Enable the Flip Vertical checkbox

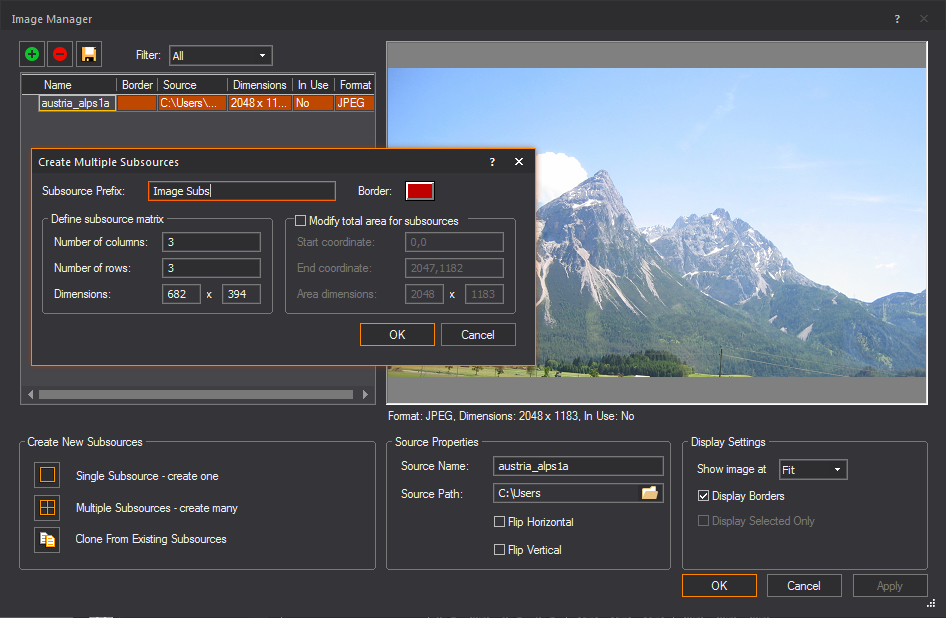pos(500,550)
